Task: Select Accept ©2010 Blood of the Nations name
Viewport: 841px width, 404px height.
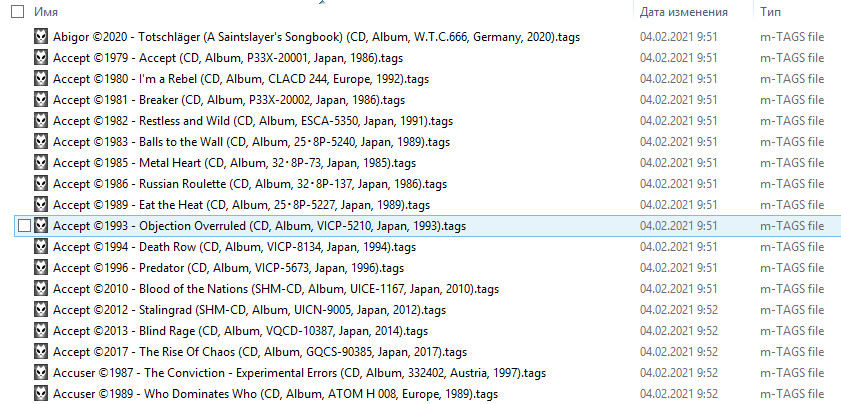Action: 276,289
